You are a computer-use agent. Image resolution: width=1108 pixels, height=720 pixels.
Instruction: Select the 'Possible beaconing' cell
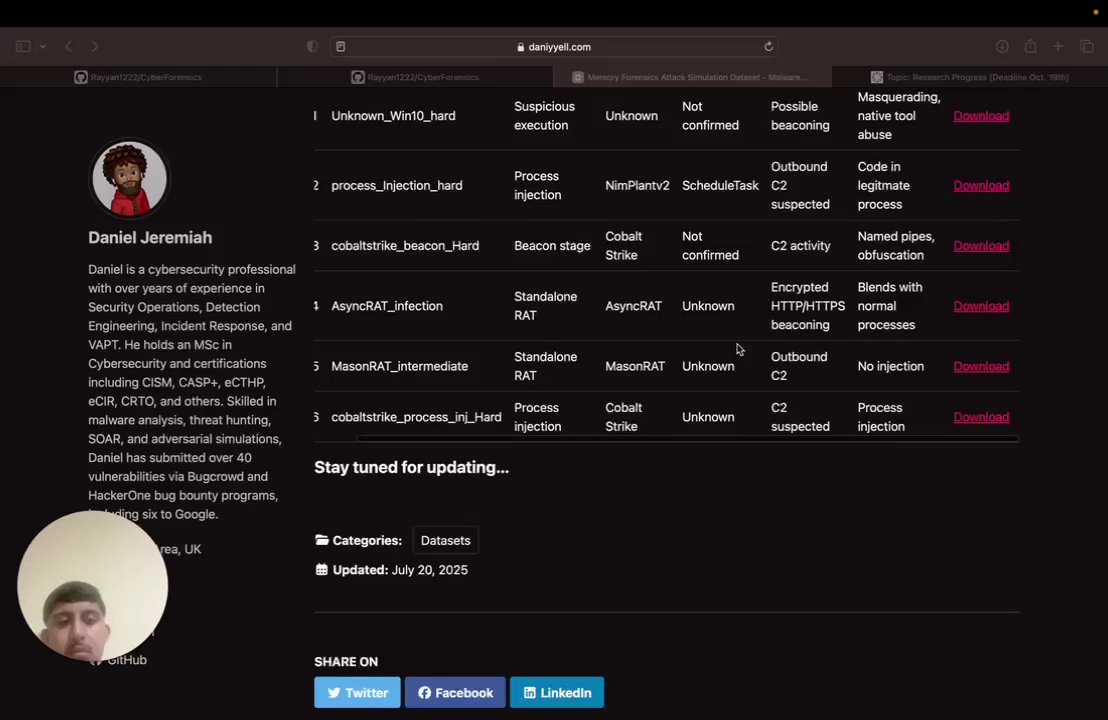pyautogui.click(x=800, y=116)
